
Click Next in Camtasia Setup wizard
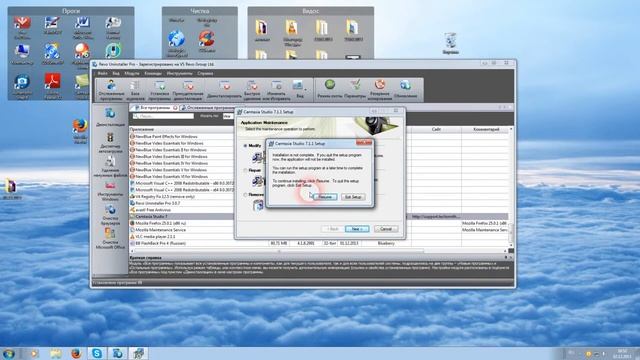coord(357,229)
